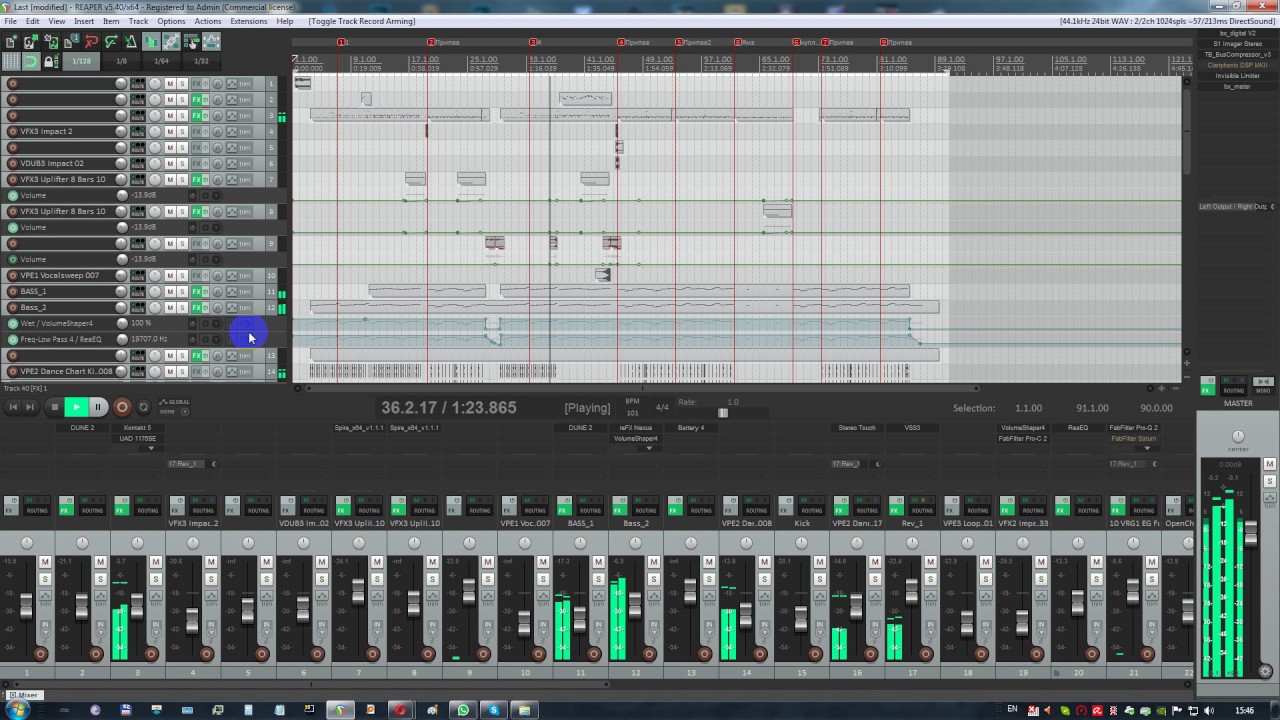Toggle the metronome toolbar icon
Image resolution: width=1280 pixels, height=720 pixels.
pos(131,41)
